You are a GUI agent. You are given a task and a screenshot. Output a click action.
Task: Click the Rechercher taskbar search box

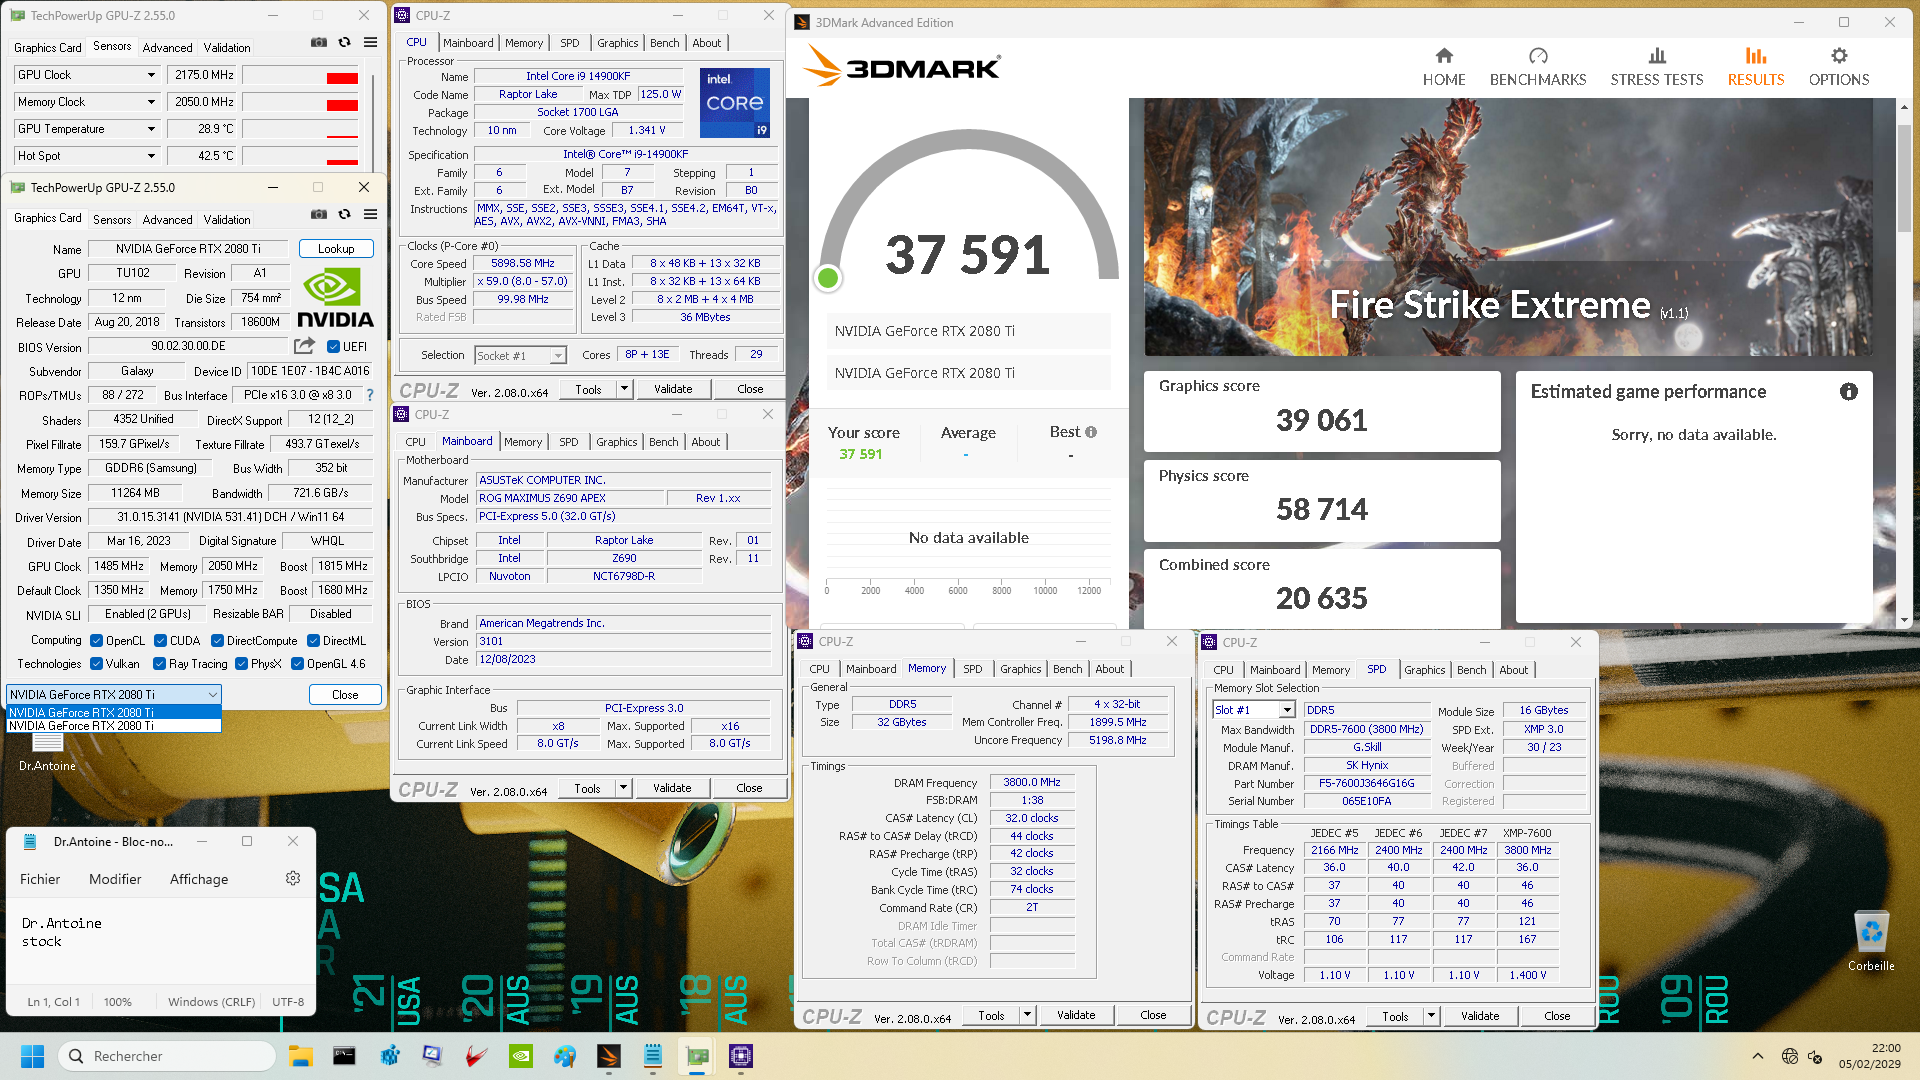[167, 1056]
